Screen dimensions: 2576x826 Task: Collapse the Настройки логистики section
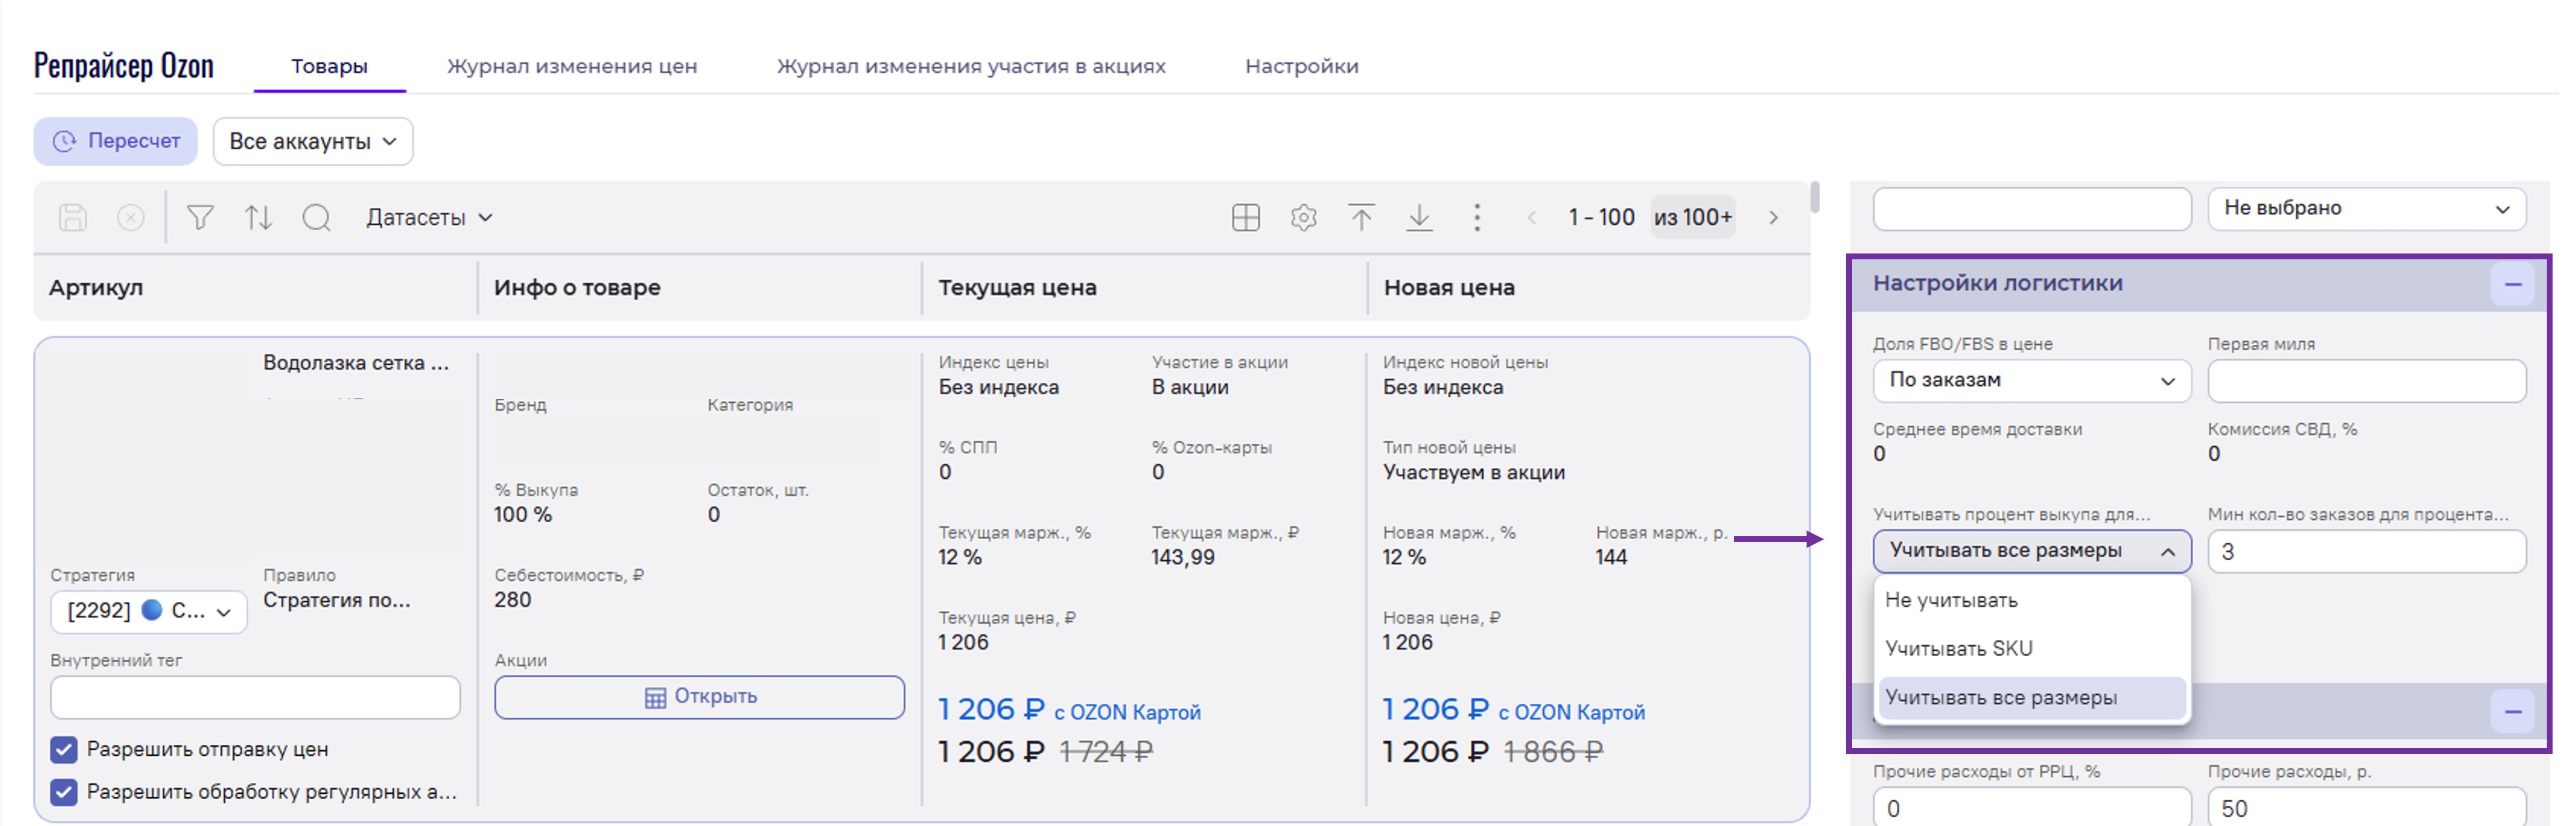[x=2512, y=284]
